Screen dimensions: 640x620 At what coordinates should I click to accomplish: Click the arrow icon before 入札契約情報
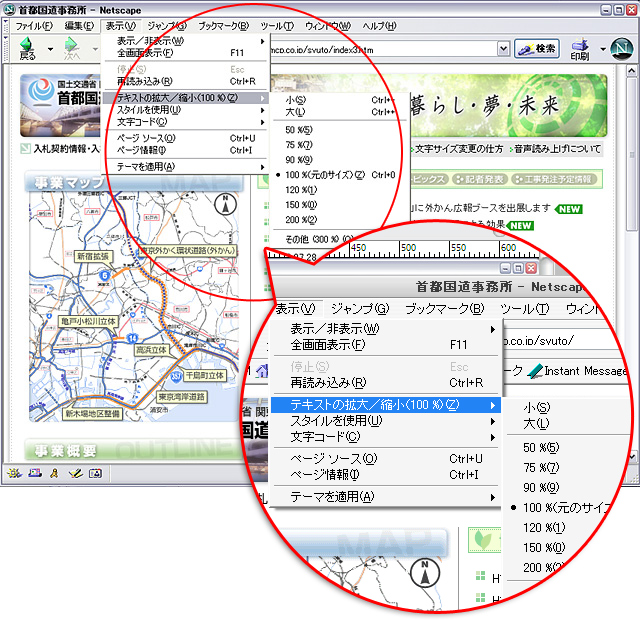(x=25, y=149)
